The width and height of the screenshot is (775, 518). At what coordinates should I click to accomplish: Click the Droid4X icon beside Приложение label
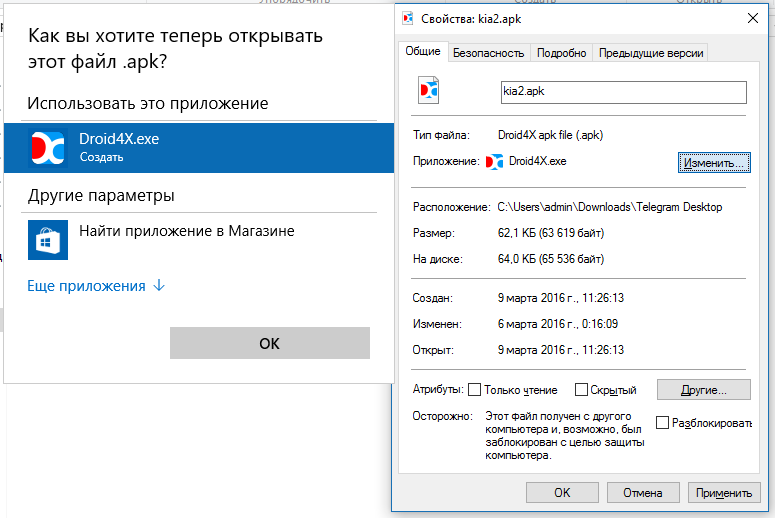[x=494, y=162]
